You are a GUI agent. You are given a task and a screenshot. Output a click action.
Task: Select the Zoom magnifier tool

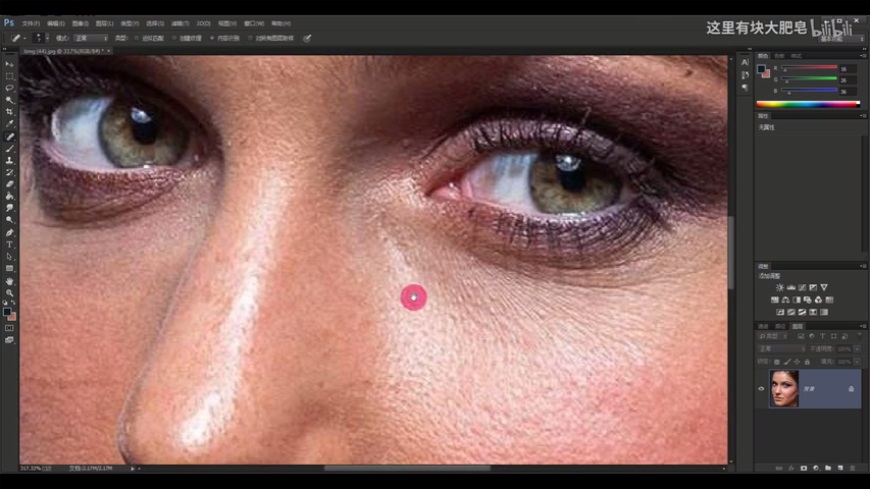tap(10, 293)
